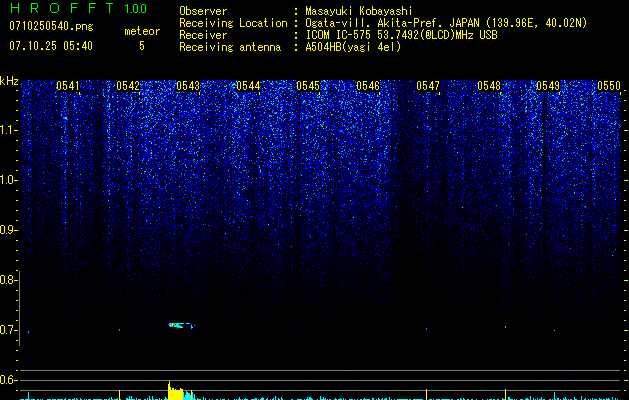Click the 0549 time marker
The height and width of the screenshot is (400, 629).
tap(548, 86)
